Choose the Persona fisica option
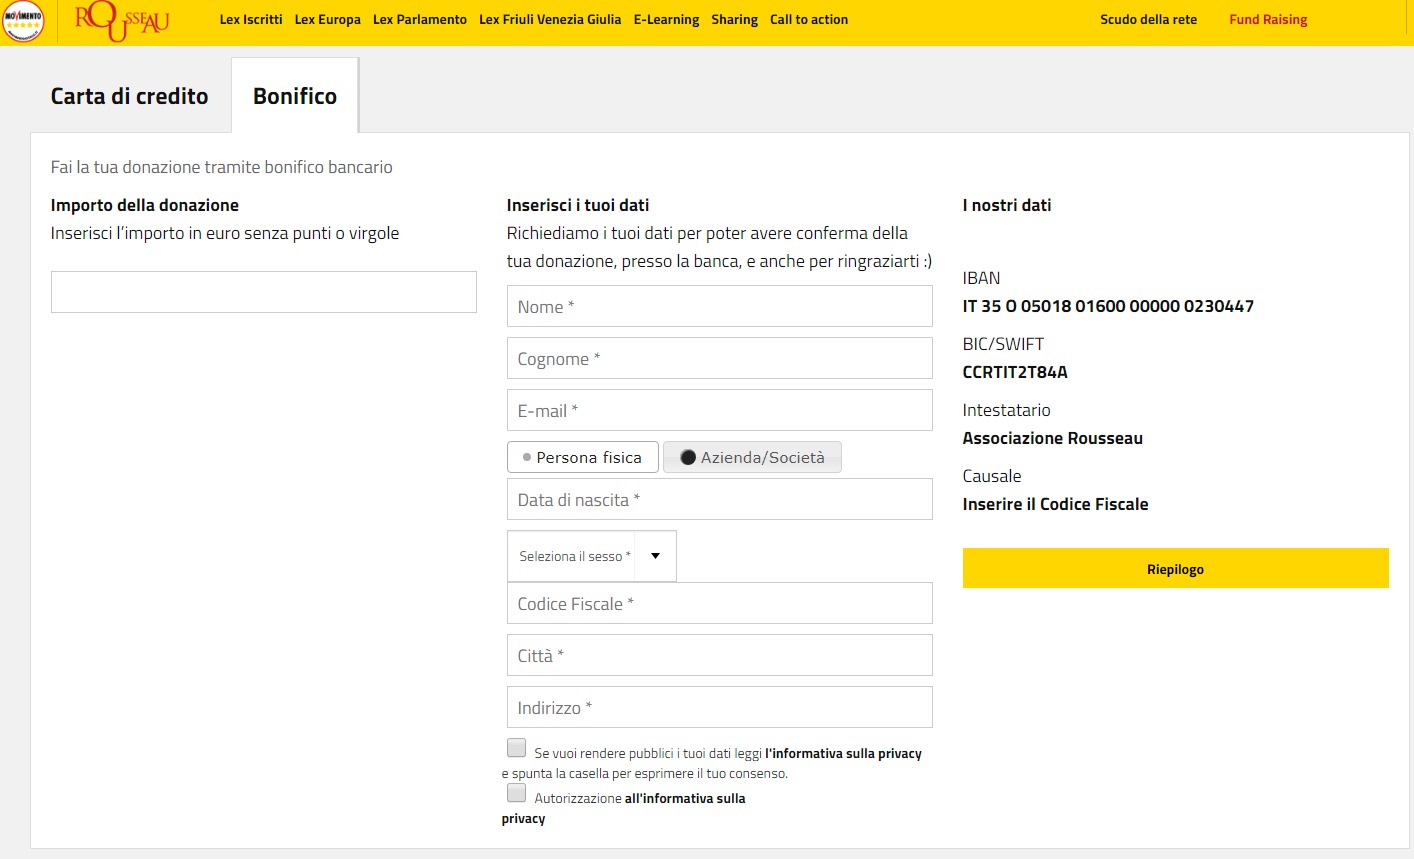Screen dimensions: 1414x859 (583, 457)
